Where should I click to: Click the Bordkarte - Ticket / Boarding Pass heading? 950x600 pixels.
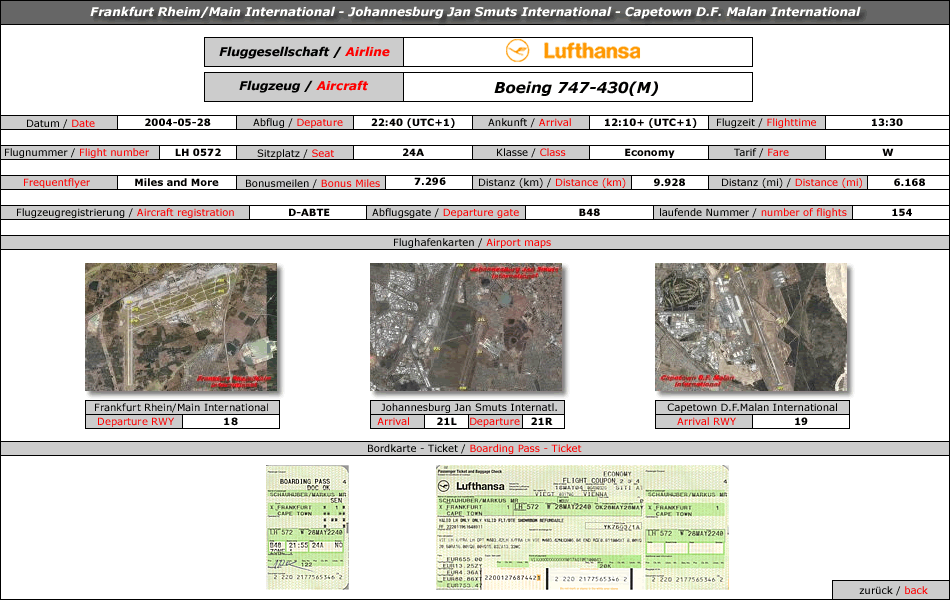[x=474, y=448]
